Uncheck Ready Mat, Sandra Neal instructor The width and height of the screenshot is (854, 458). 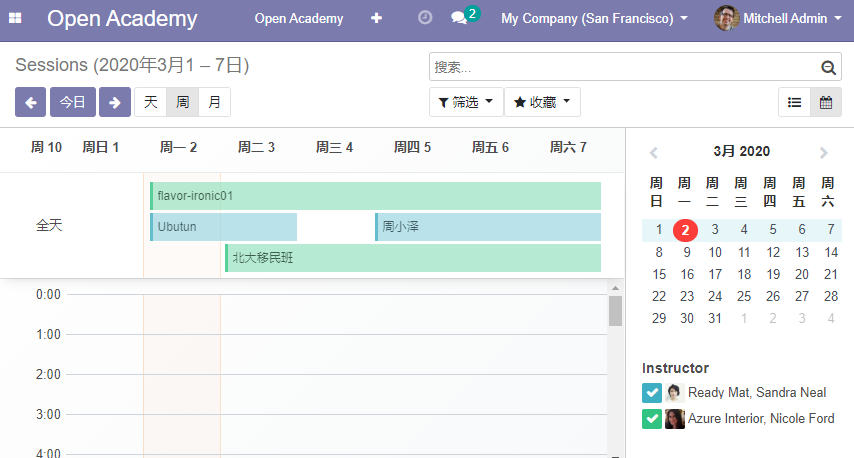652,393
